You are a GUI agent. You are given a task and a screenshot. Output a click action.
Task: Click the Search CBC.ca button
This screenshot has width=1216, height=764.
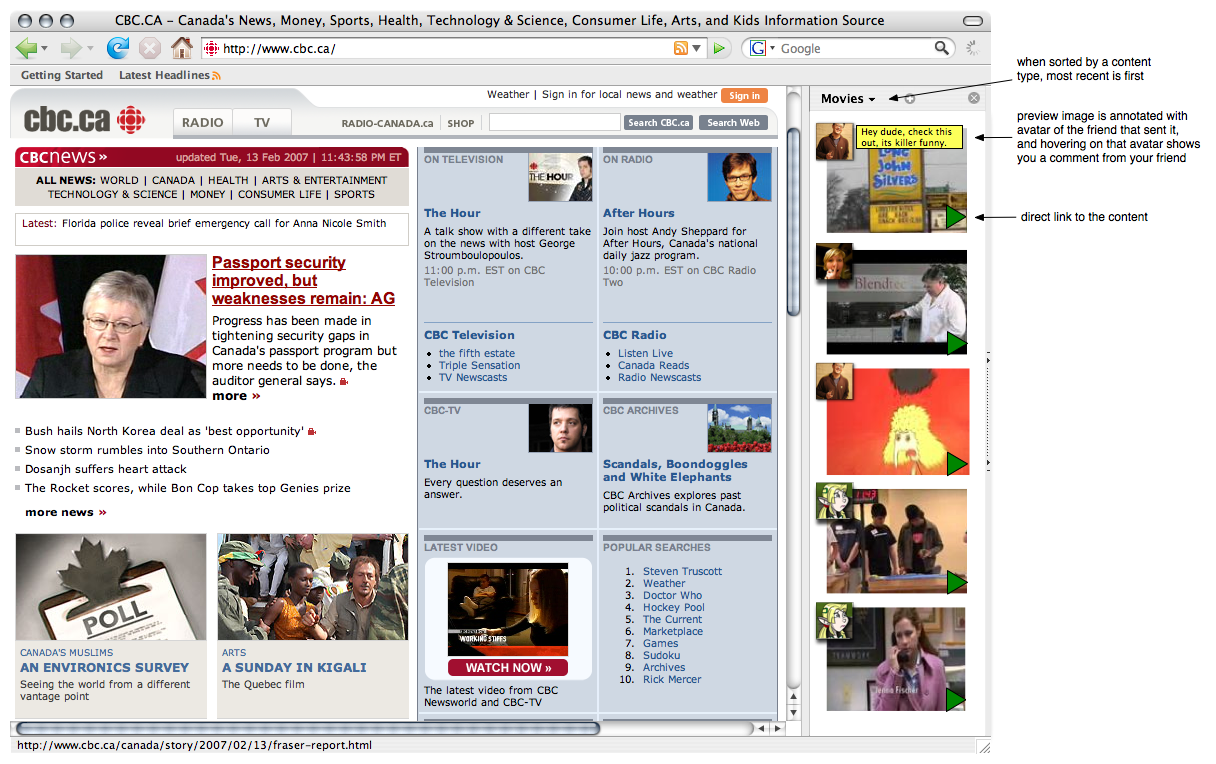(658, 122)
